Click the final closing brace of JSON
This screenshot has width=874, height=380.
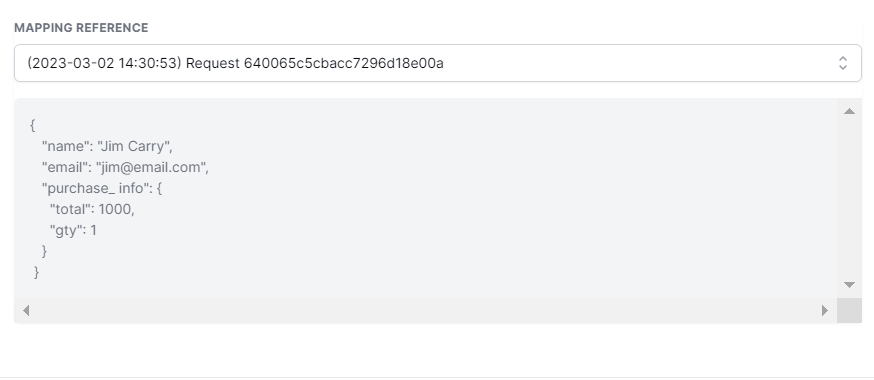pyautogui.click(x=37, y=272)
